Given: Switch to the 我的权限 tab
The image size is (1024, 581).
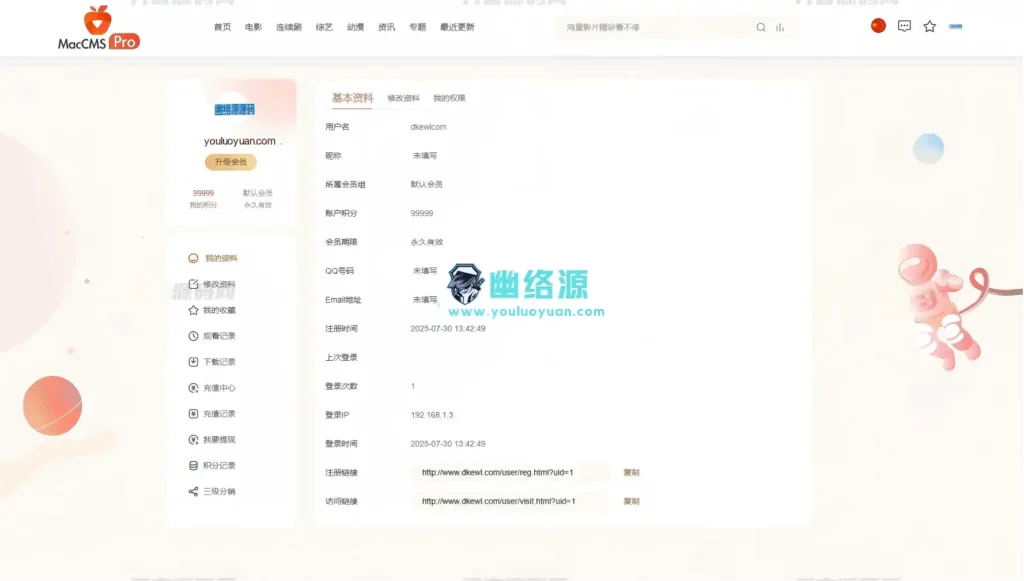Looking at the screenshot, I should 449,98.
